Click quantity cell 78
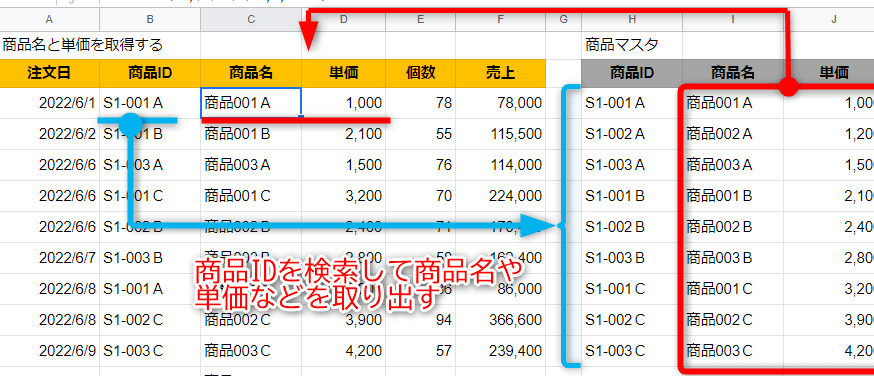Image resolution: width=874 pixels, height=376 pixels. pyautogui.click(x=420, y=102)
